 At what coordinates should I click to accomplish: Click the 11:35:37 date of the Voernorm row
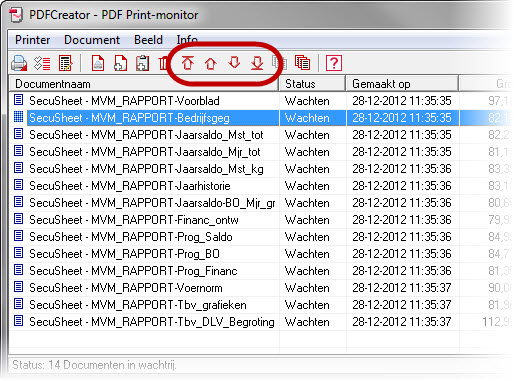coord(402,288)
